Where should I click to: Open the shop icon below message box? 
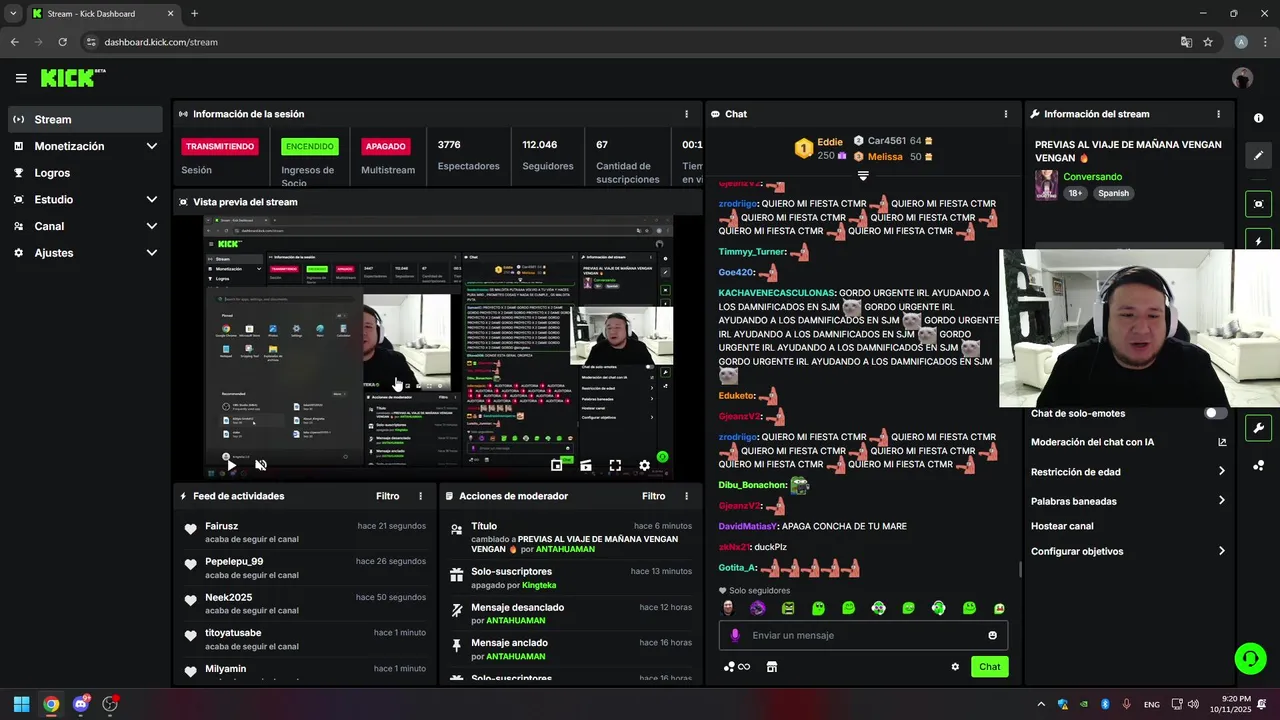(x=772, y=667)
